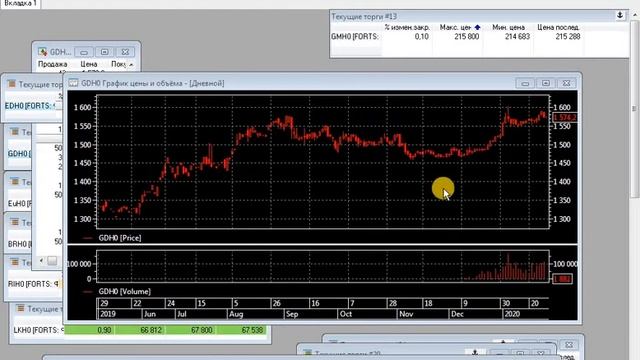This screenshot has width=640, height=360.
Task: Click the GDH0 [Price] legend entry
Action: [120, 238]
